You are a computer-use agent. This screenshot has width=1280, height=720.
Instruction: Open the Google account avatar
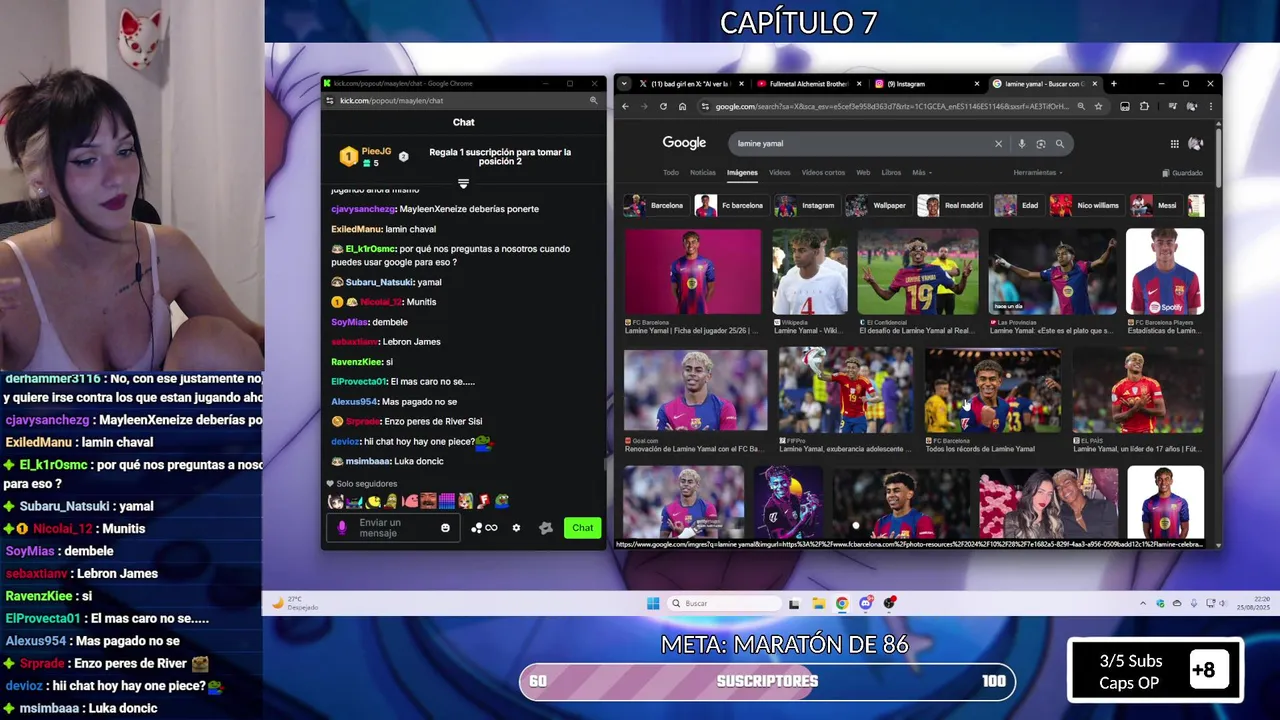pos(1195,143)
